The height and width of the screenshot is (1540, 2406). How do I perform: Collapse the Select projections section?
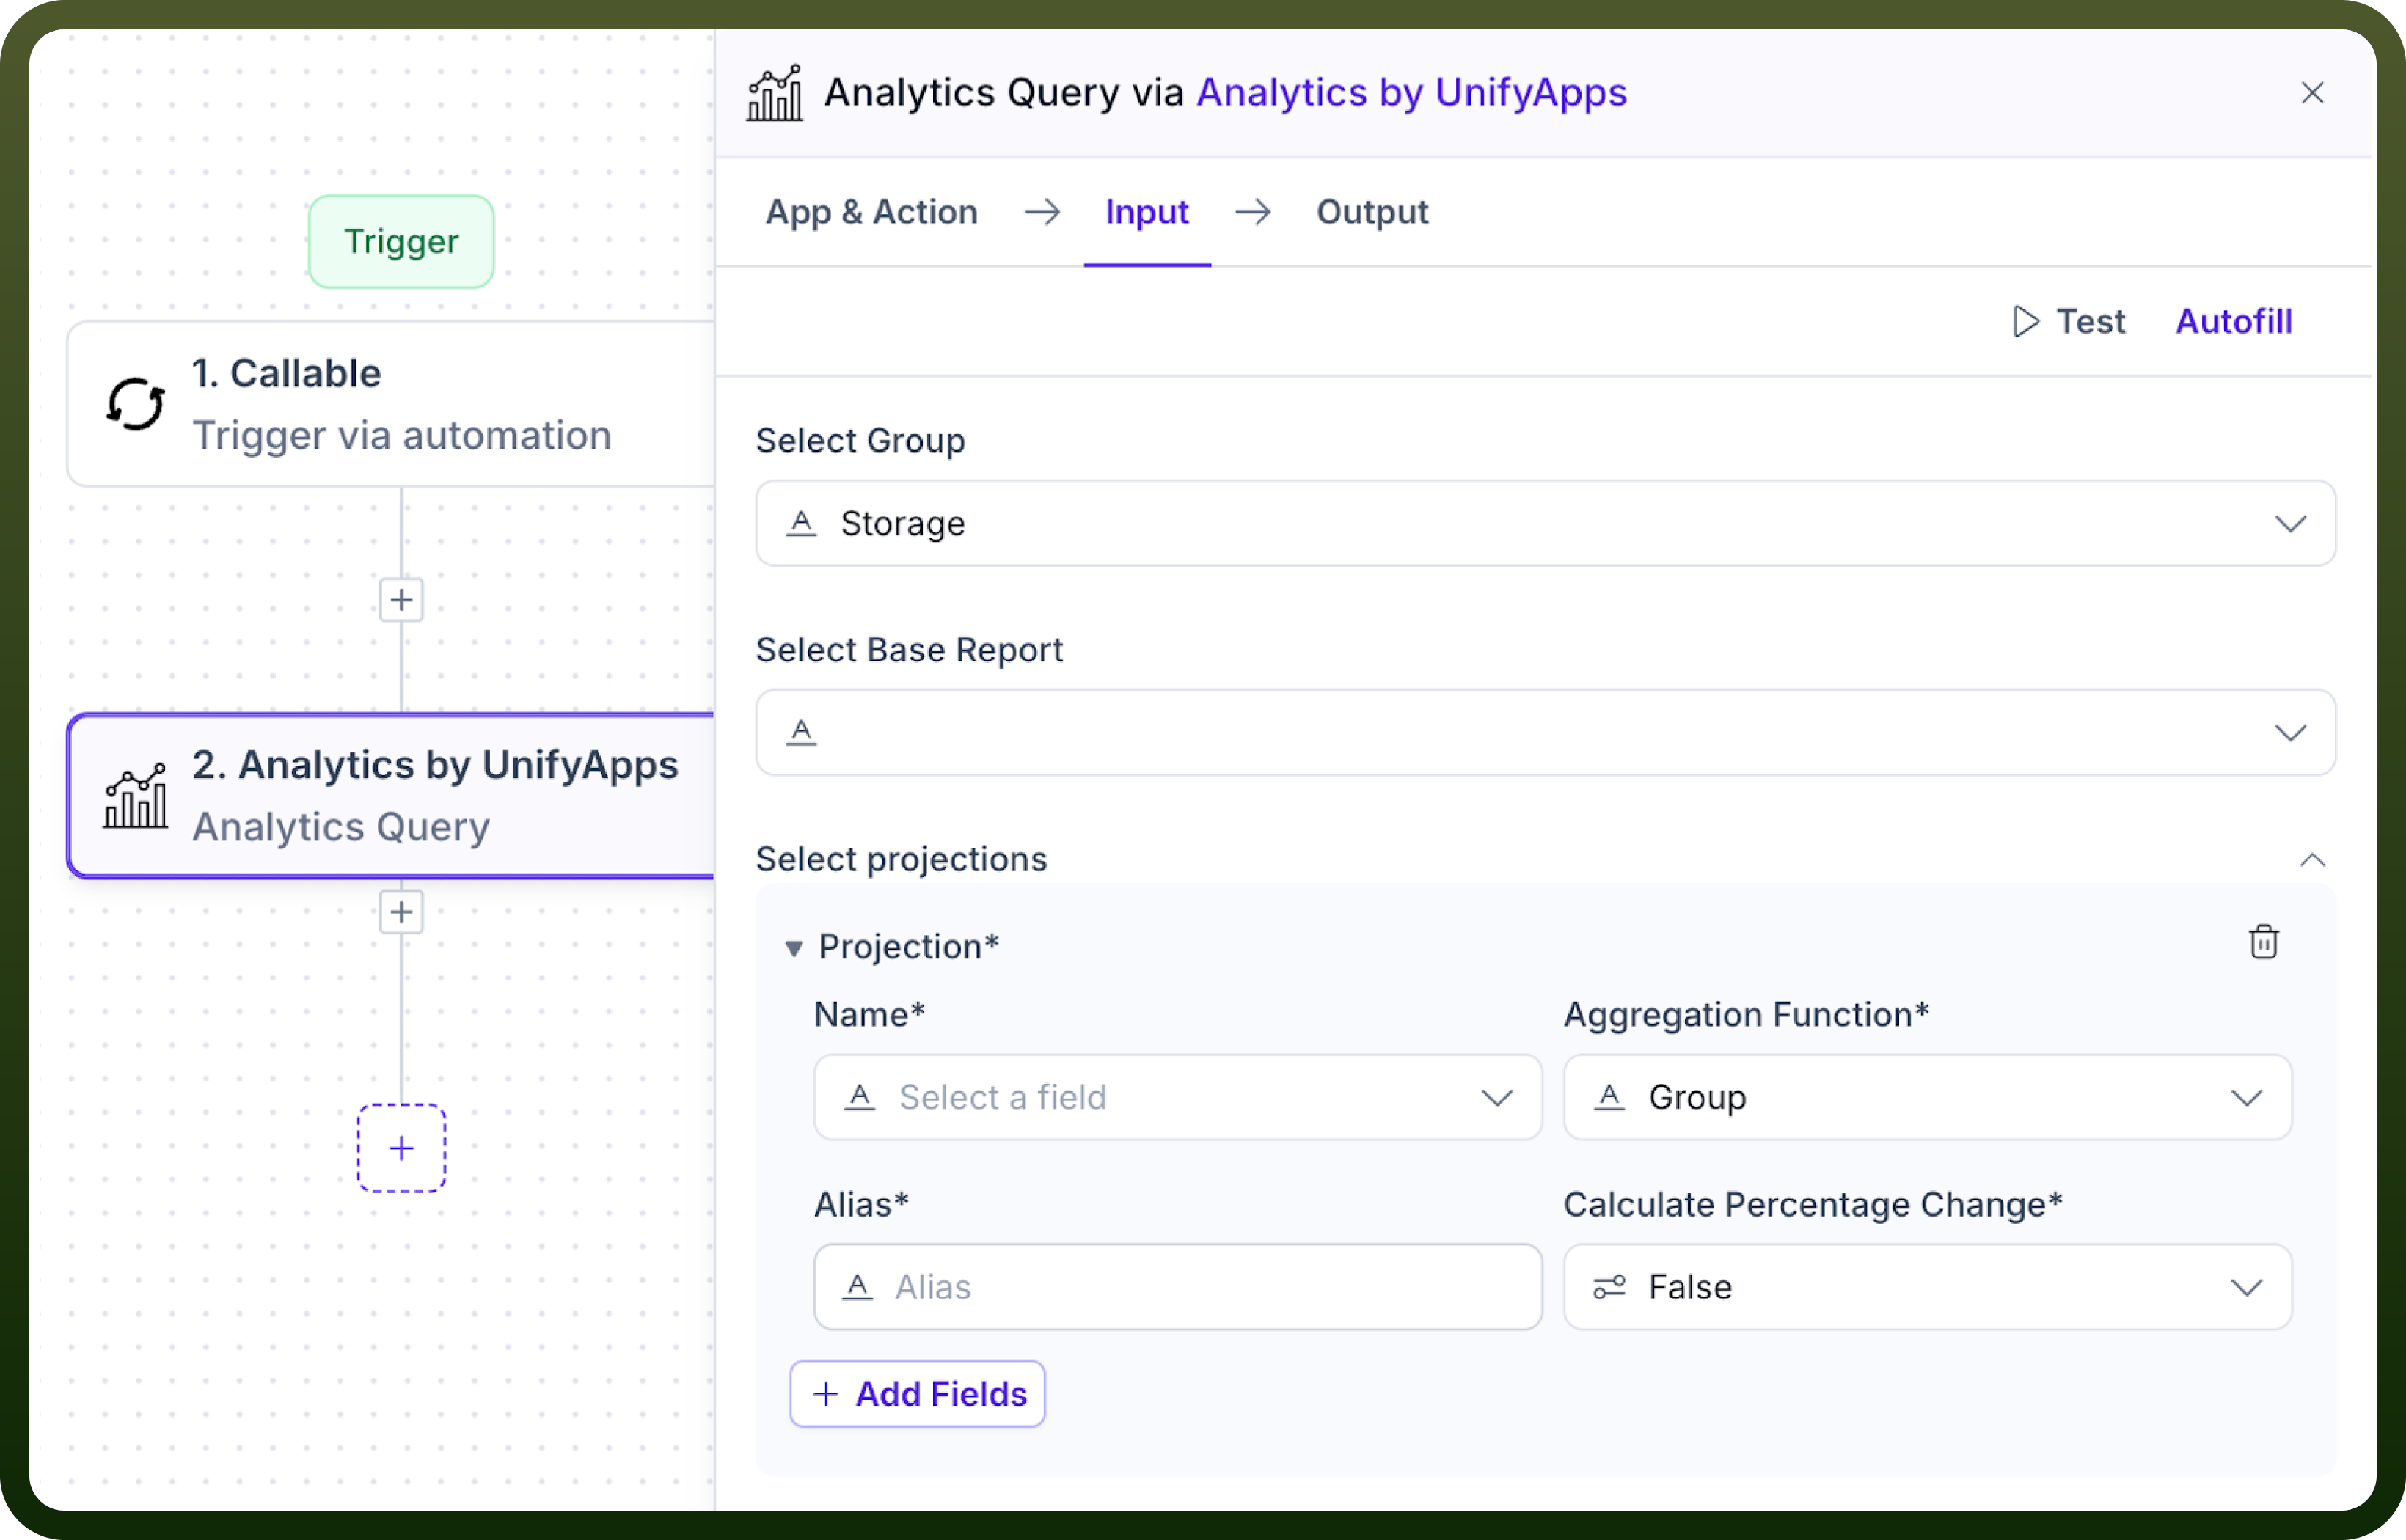tap(2312, 860)
